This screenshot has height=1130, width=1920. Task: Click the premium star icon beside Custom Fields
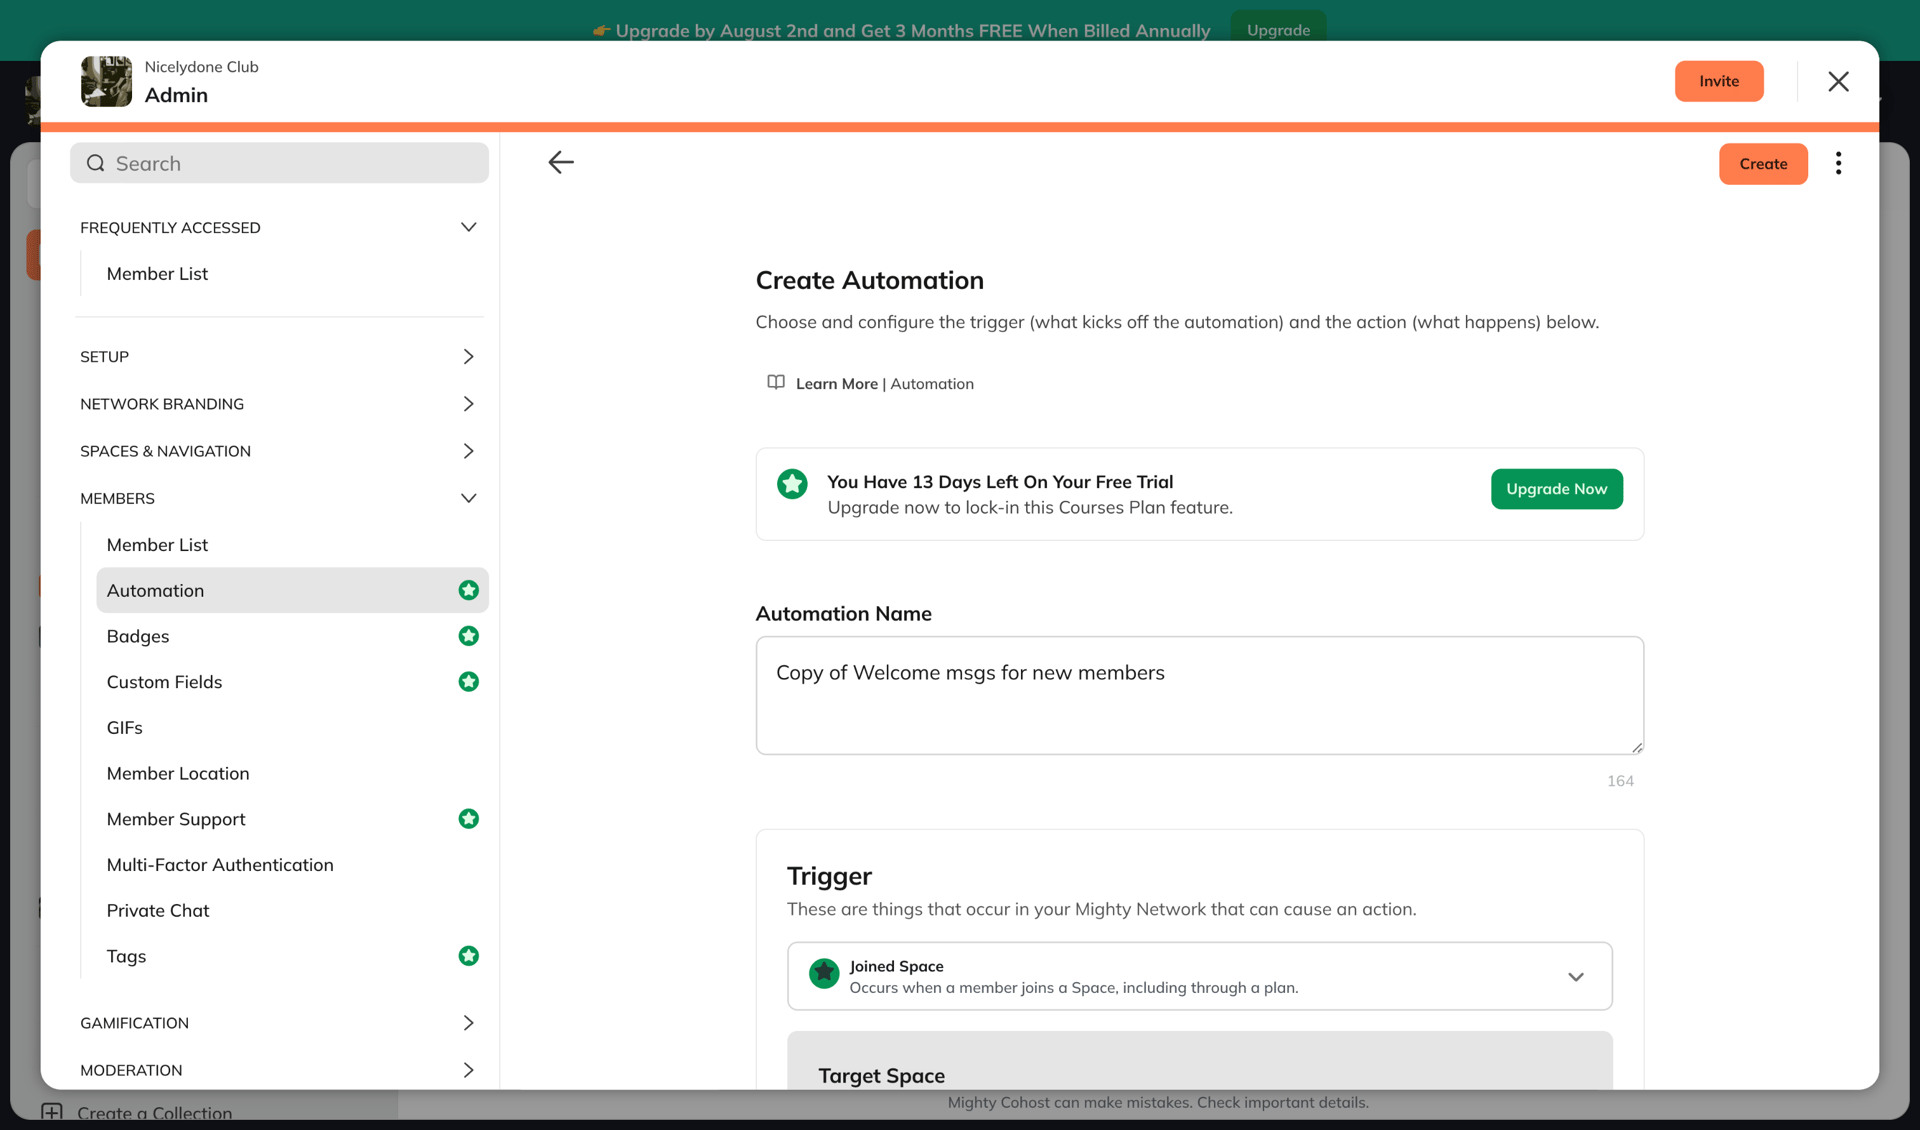[x=469, y=682]
